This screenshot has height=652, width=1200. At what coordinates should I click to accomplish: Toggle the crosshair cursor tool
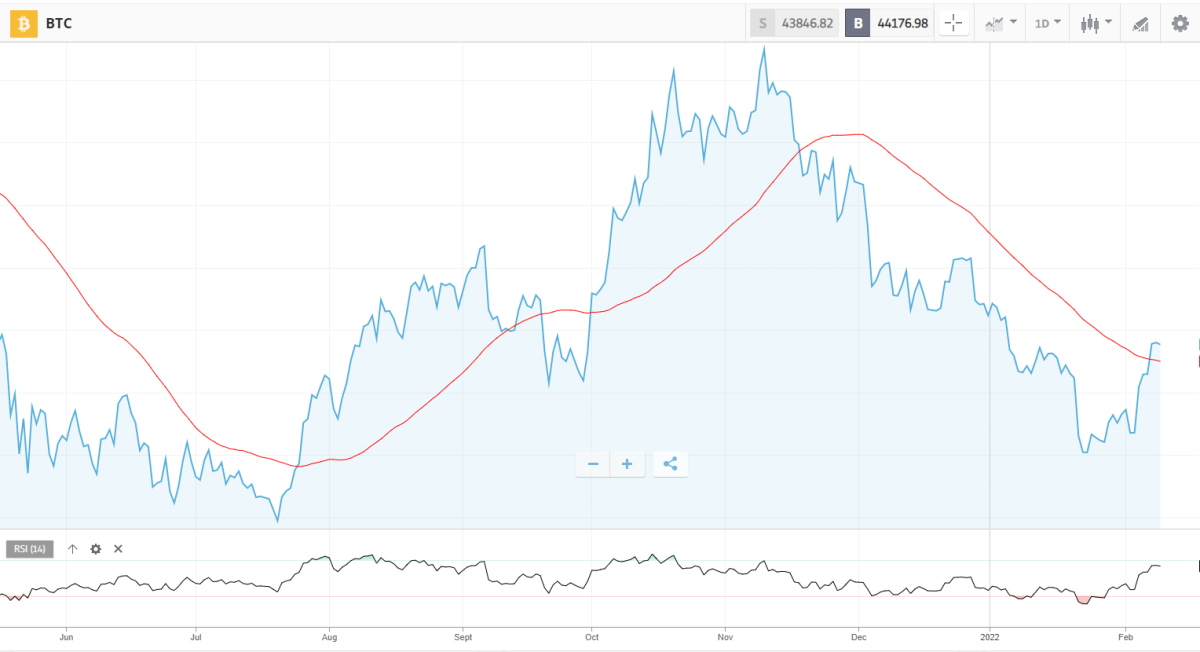953,23
